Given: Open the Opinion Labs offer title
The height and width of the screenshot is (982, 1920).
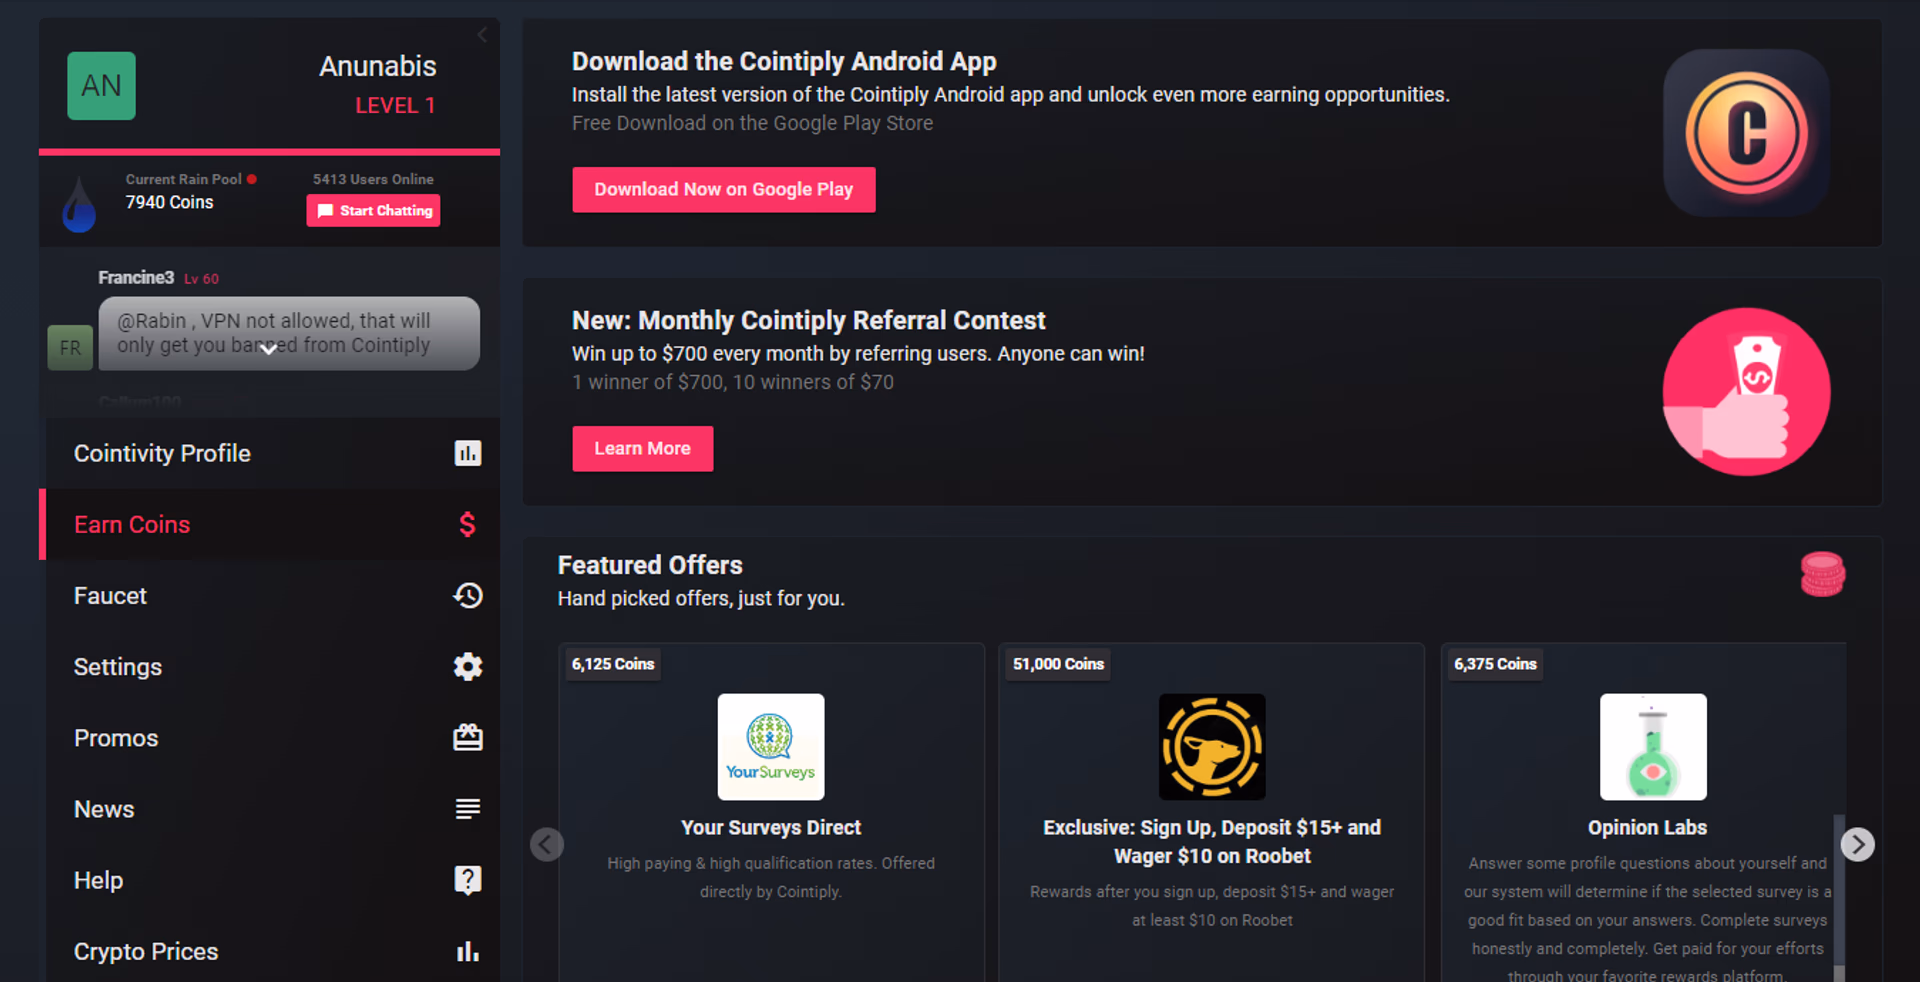Looking at the screenshot, I should click(1647, 827).
